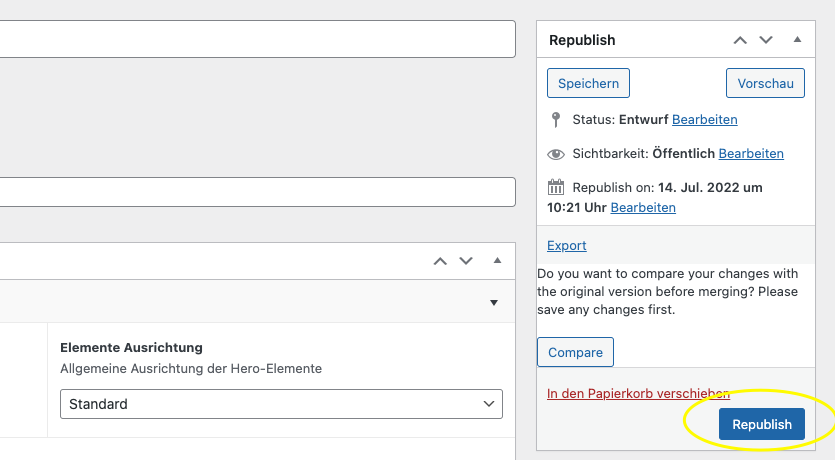Click the Speichern button
This screenshot has width=835, height=460.
click(x=588, y=83)
